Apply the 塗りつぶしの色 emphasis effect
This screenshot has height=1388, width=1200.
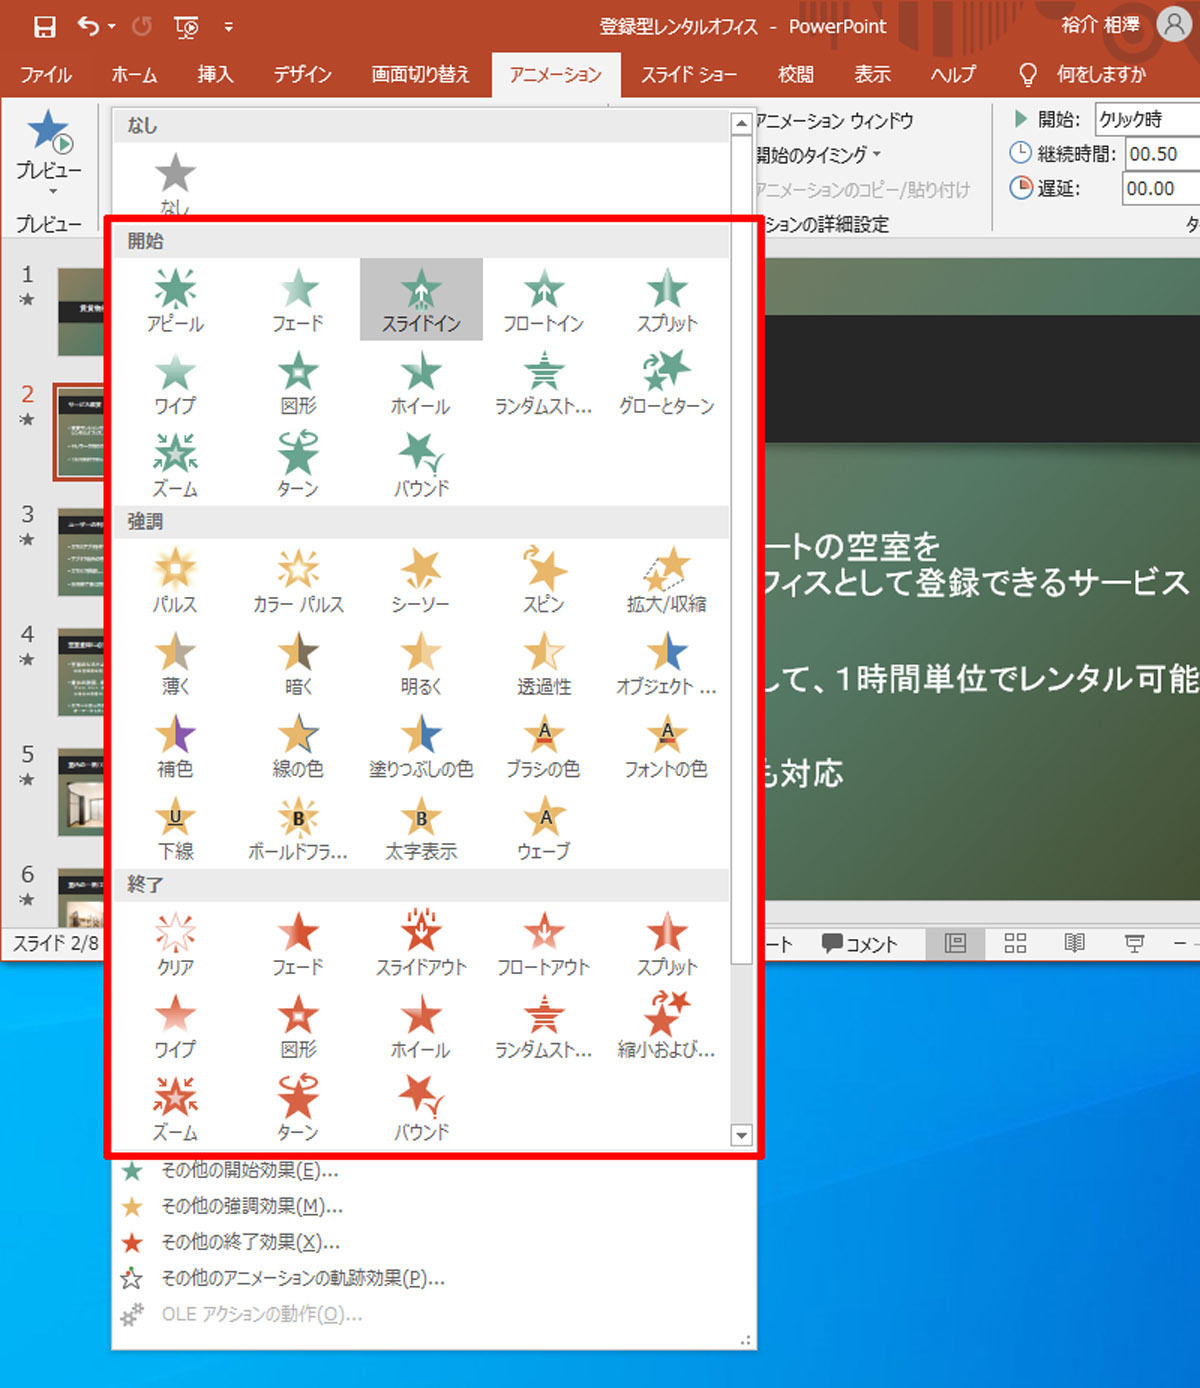421,746
